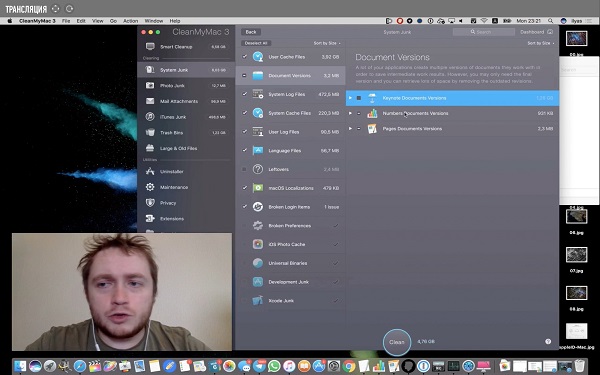The height and width of the screenshot is (375, 600).
Task: Select the Broken Preferences gear icon
Action: 258,225
